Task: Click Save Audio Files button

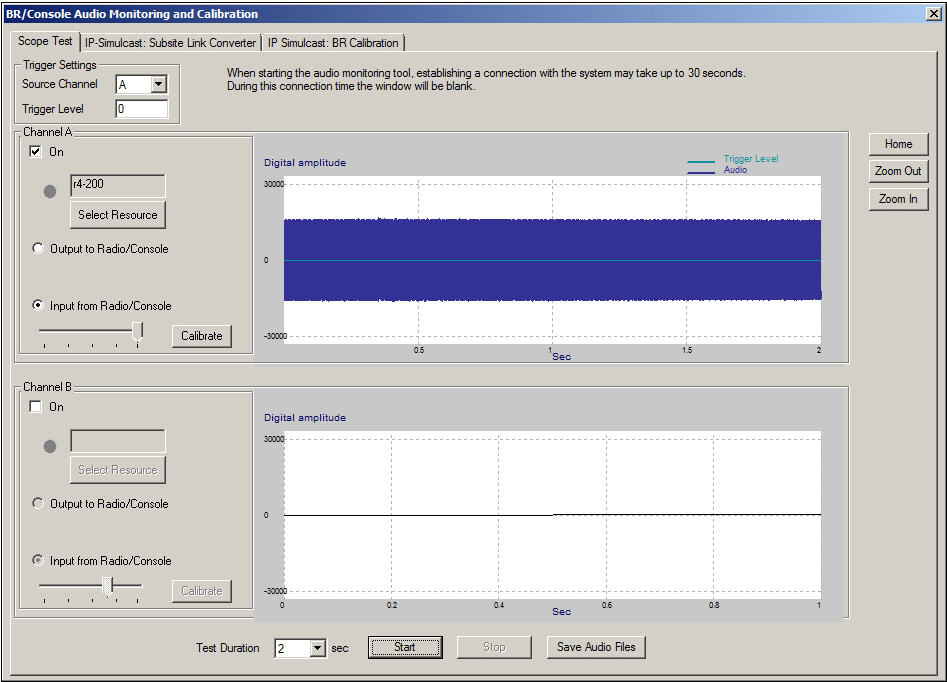Action: pyautogui.click(x=596, y=647)
